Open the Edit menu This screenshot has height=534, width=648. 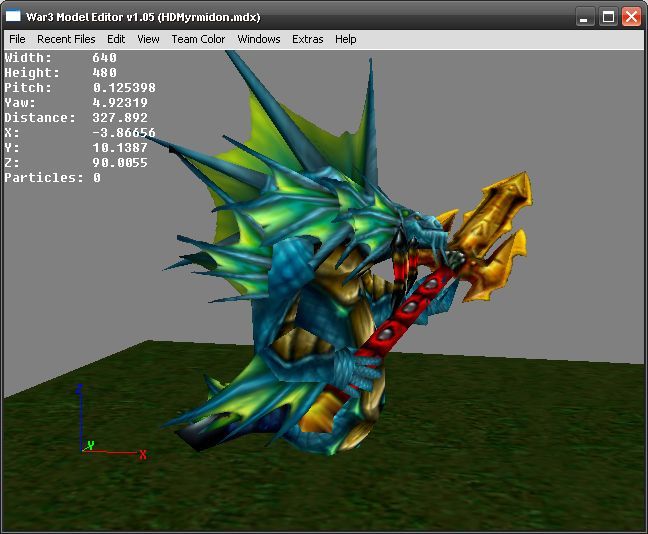pyautogui.click(x=116, y=39)
